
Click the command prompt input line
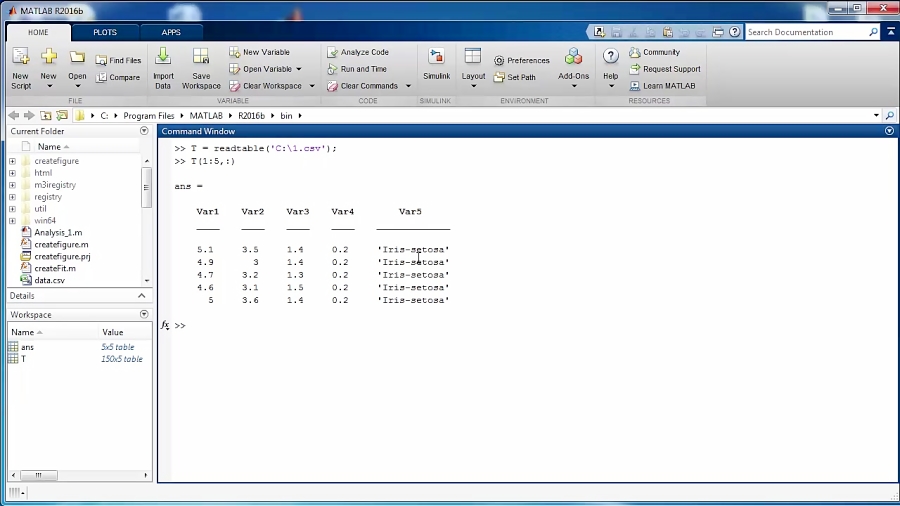534,325
